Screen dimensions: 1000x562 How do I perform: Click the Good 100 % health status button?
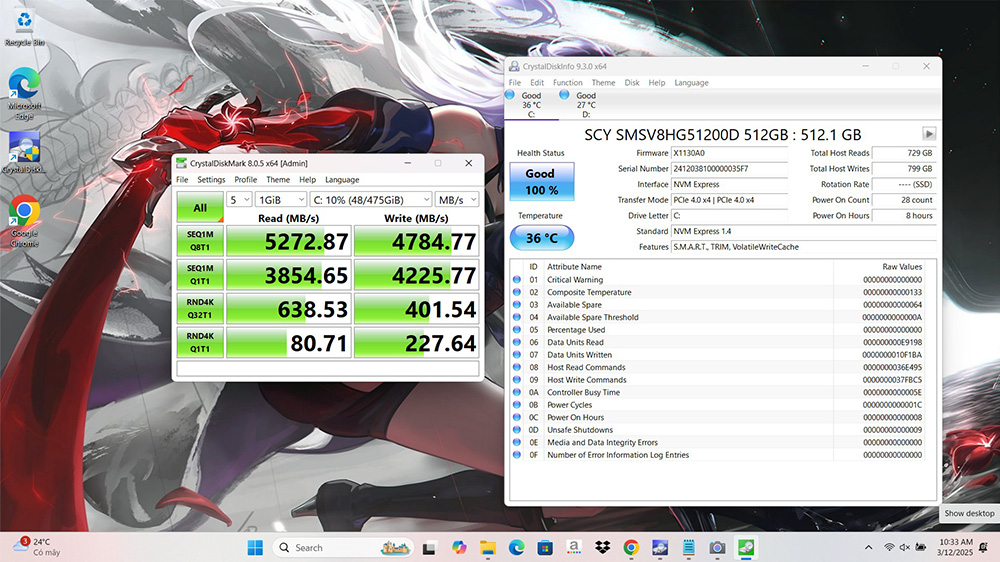pyautogui.click(x=541, y=182)
